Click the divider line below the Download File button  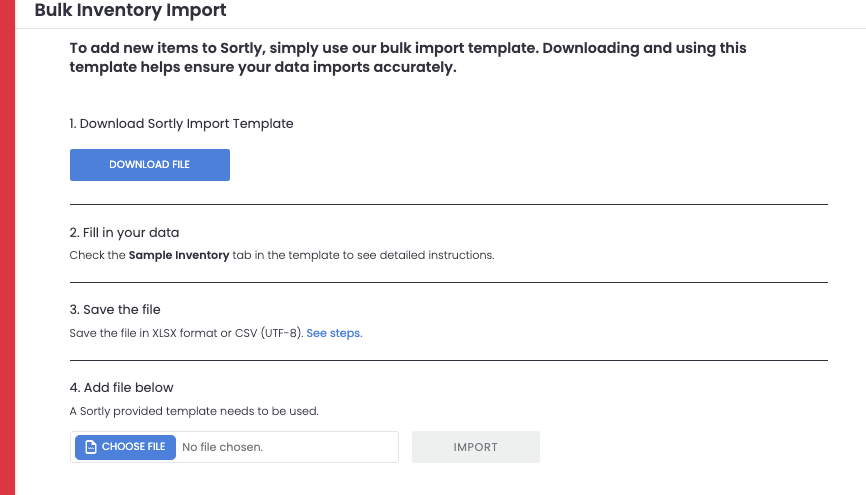click(x=448, y=204)
